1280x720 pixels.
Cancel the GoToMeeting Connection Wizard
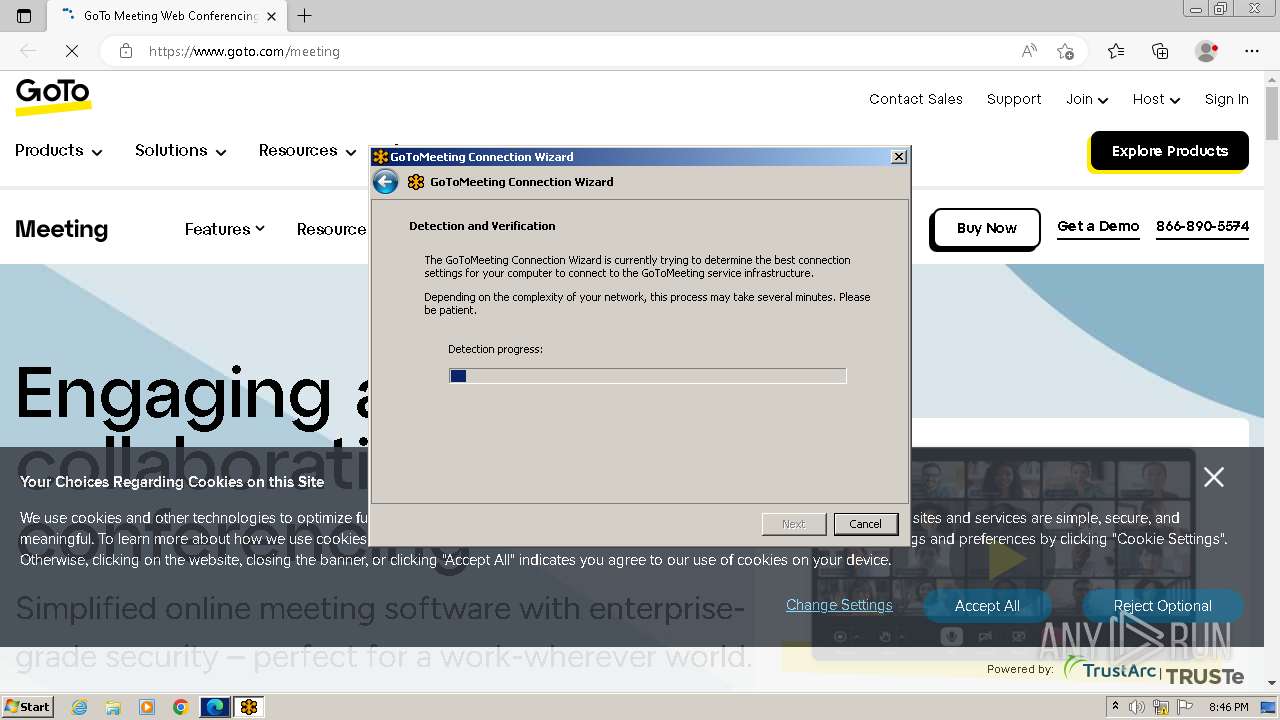tap(865, 524)
